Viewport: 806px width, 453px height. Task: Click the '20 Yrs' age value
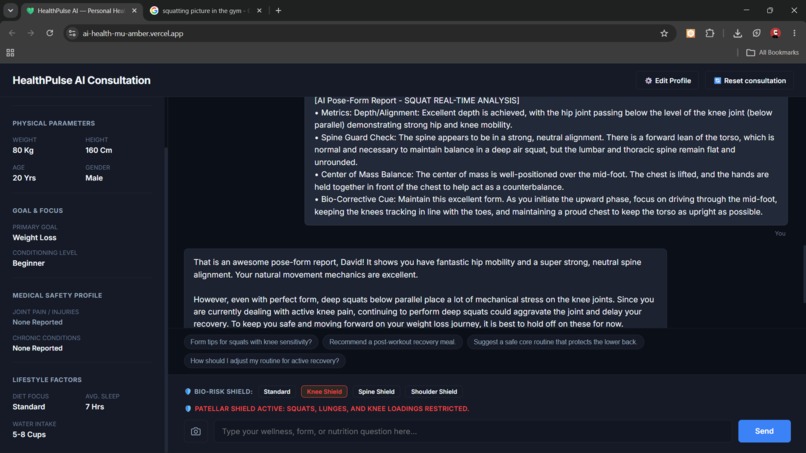24,178
